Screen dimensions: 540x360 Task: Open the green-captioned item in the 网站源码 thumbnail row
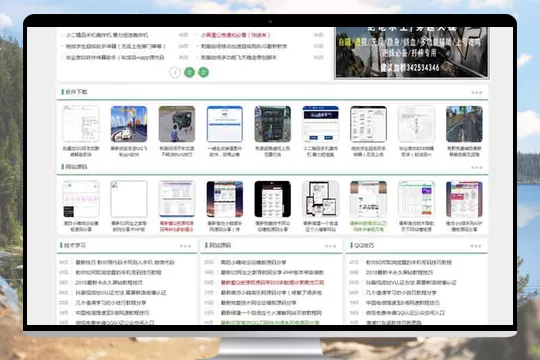click(368, 226)
